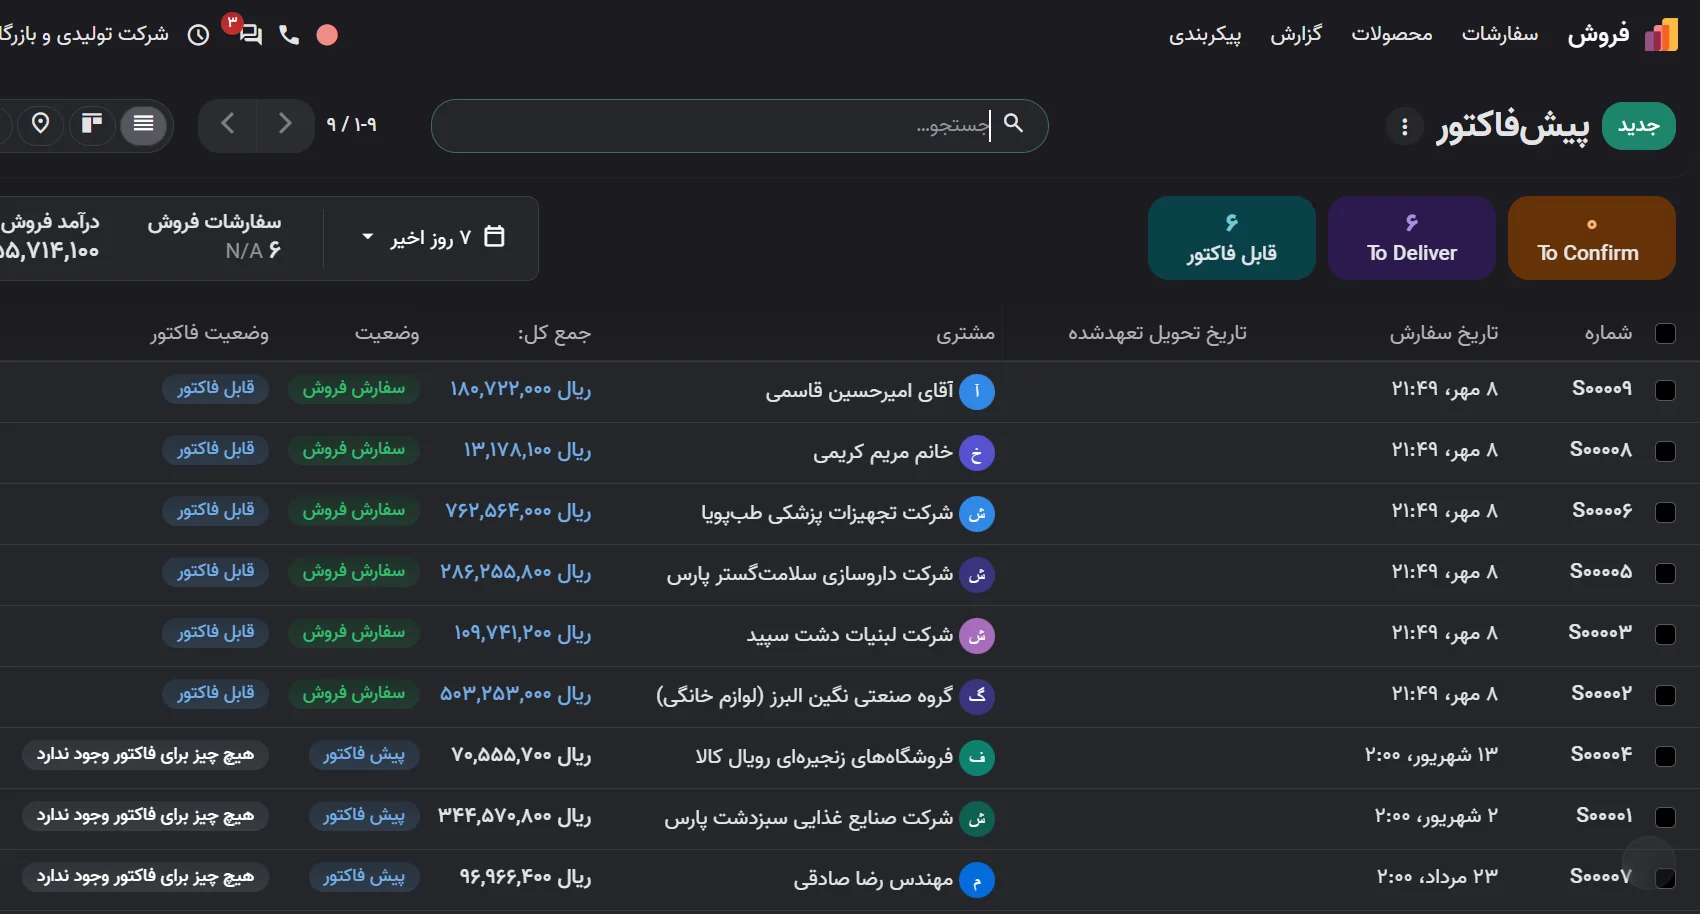
Task: Switch to list view
Action: [x=144, y=124]
